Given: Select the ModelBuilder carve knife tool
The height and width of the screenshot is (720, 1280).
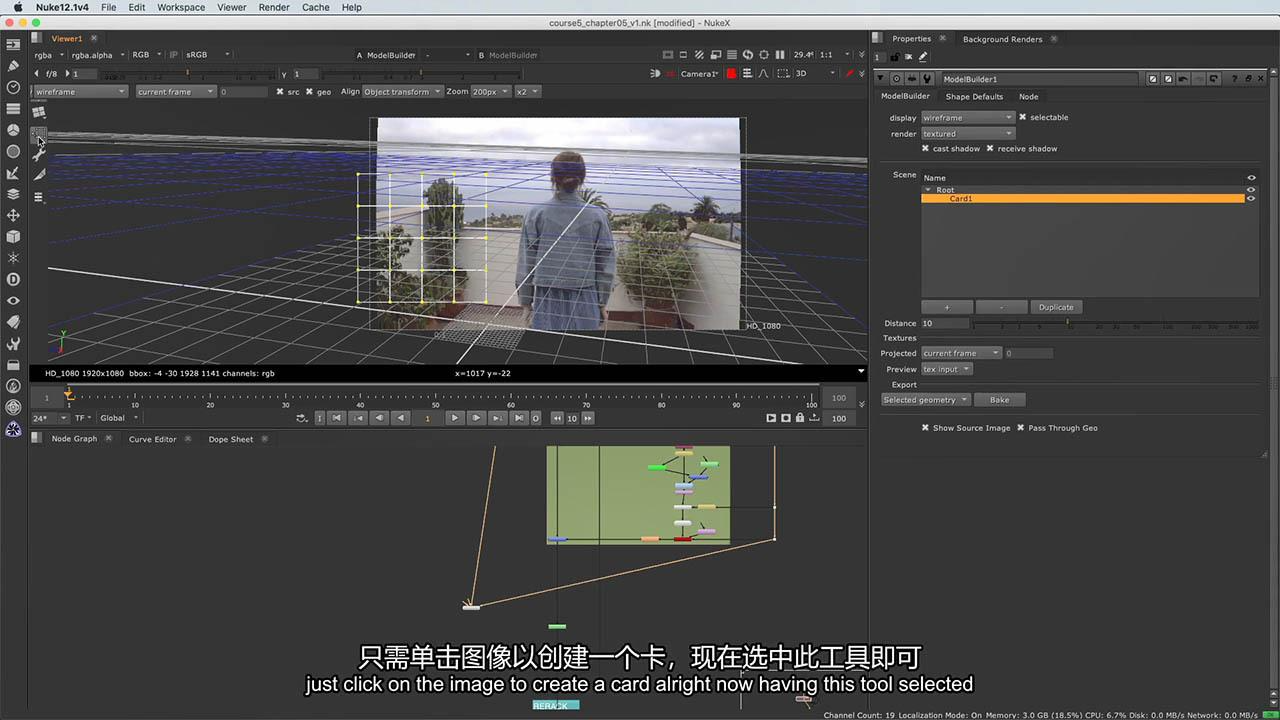Looking at the screenshot, I should pyautogui.click(x=39, y=175).
